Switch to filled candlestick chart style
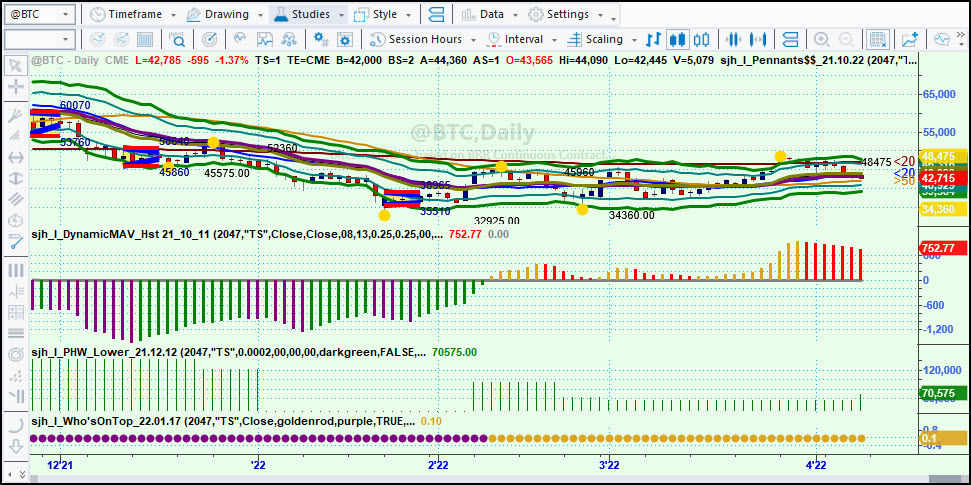Screen dimensions: 971x485 (x=677, y=40)
